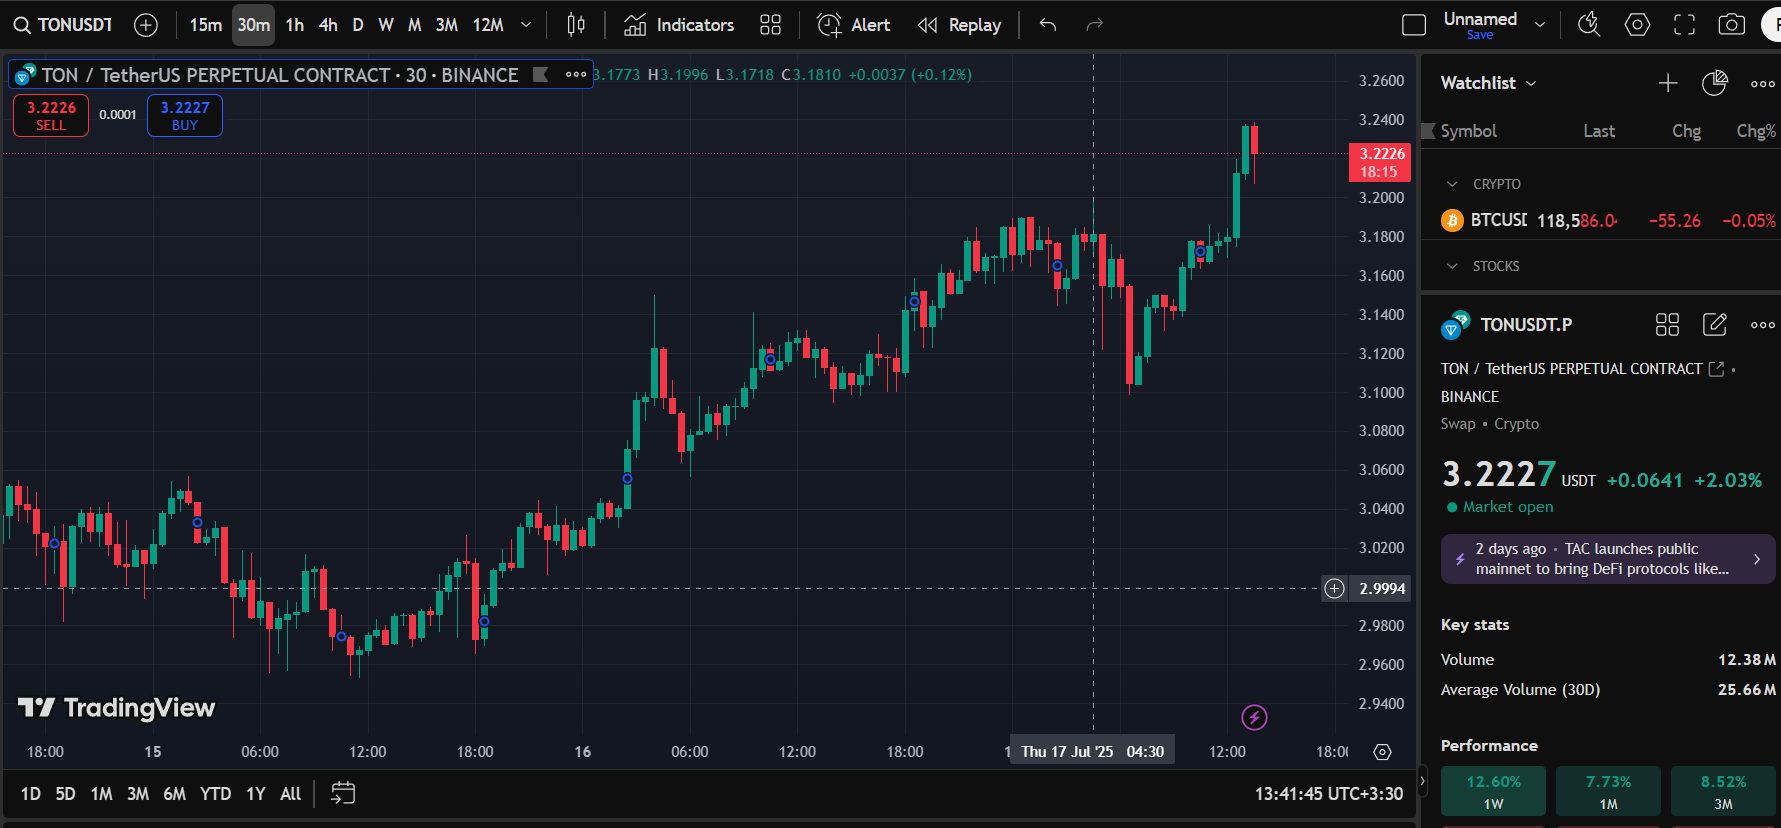The image size is (1781, 828).
Task: Collapse the CRYPTO watchlist section
Action: [x=1452, y=184]
